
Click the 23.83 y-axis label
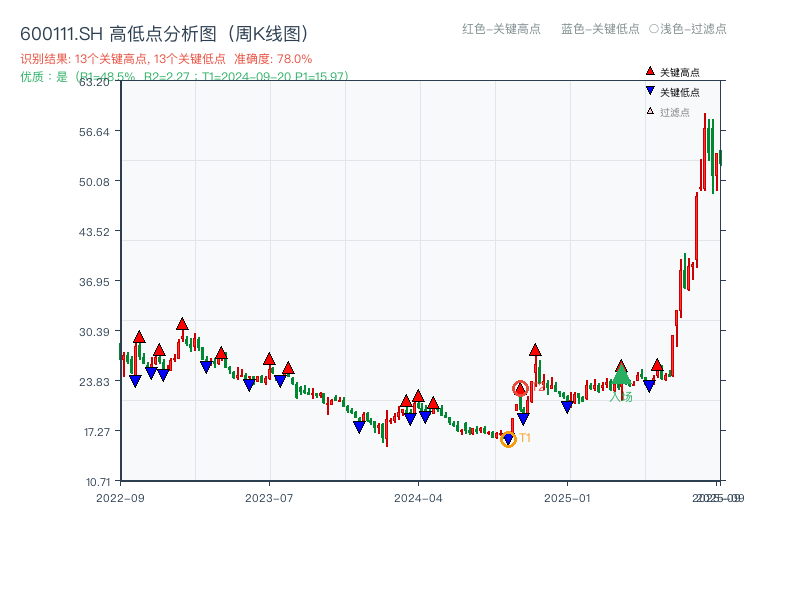(94, 382)
